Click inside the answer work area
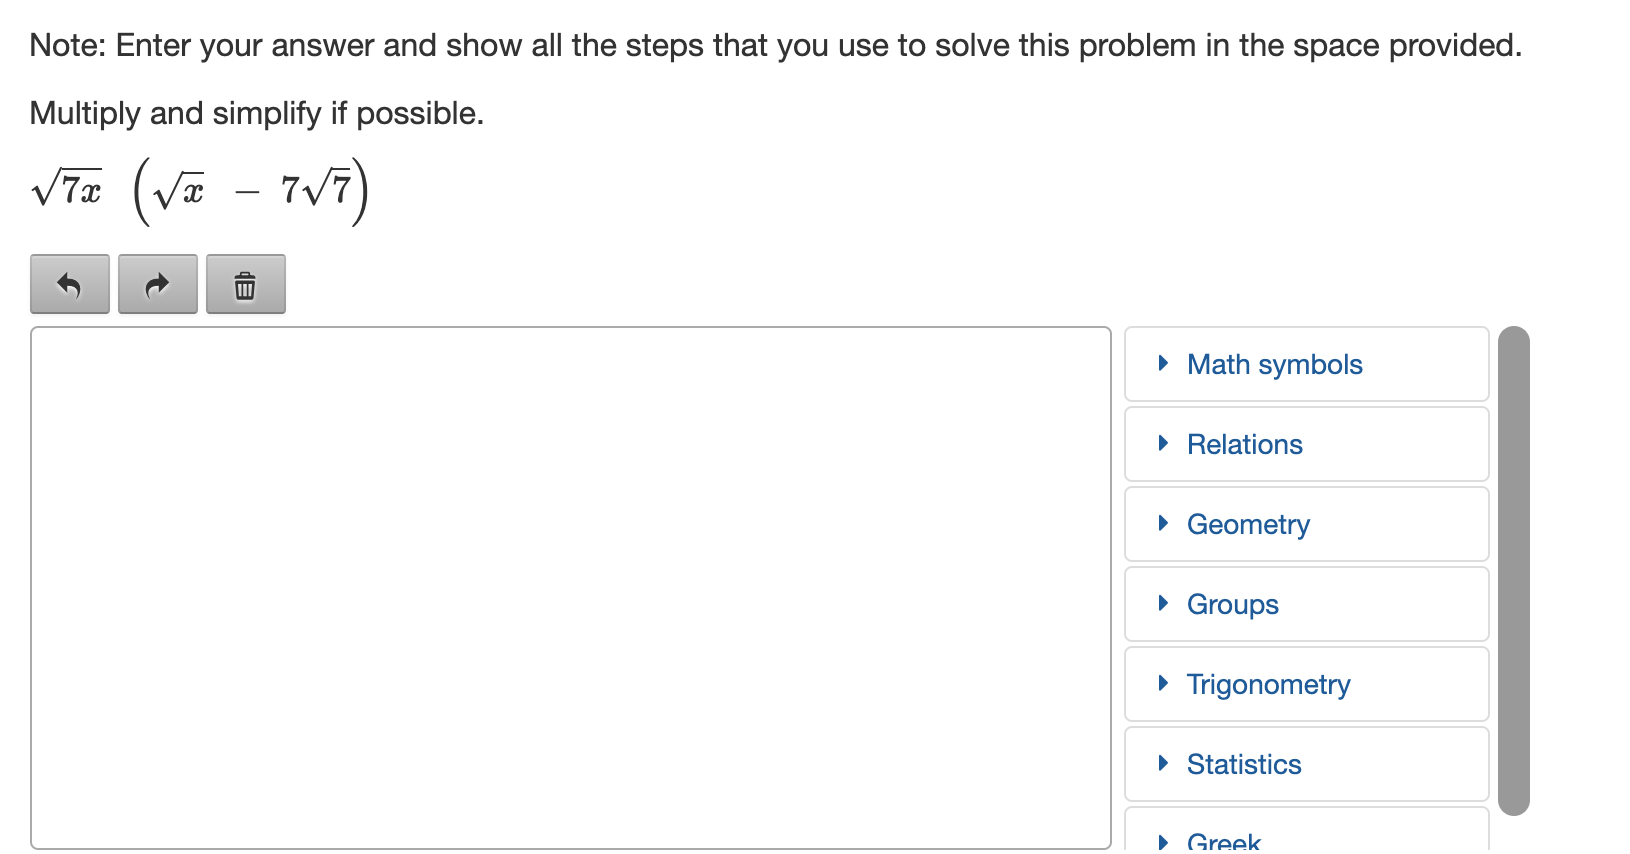This screenshot has width=1630, height=854. pyautogui.click(x=571, y=588)
